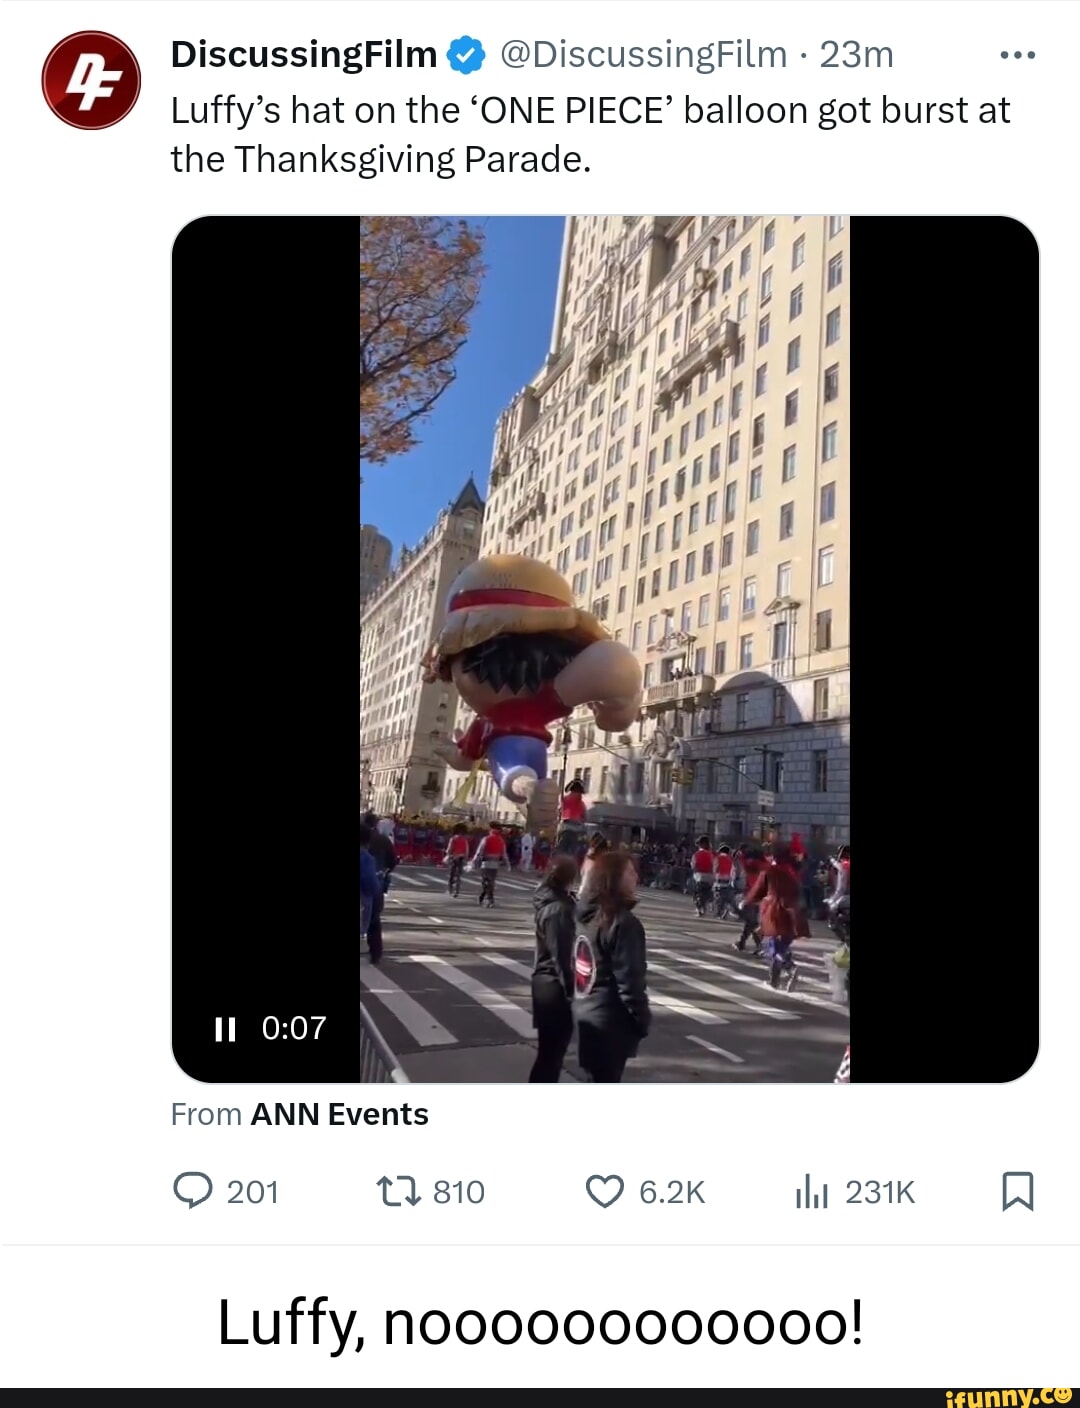Pause the video with the pause button

[225, 1028]
